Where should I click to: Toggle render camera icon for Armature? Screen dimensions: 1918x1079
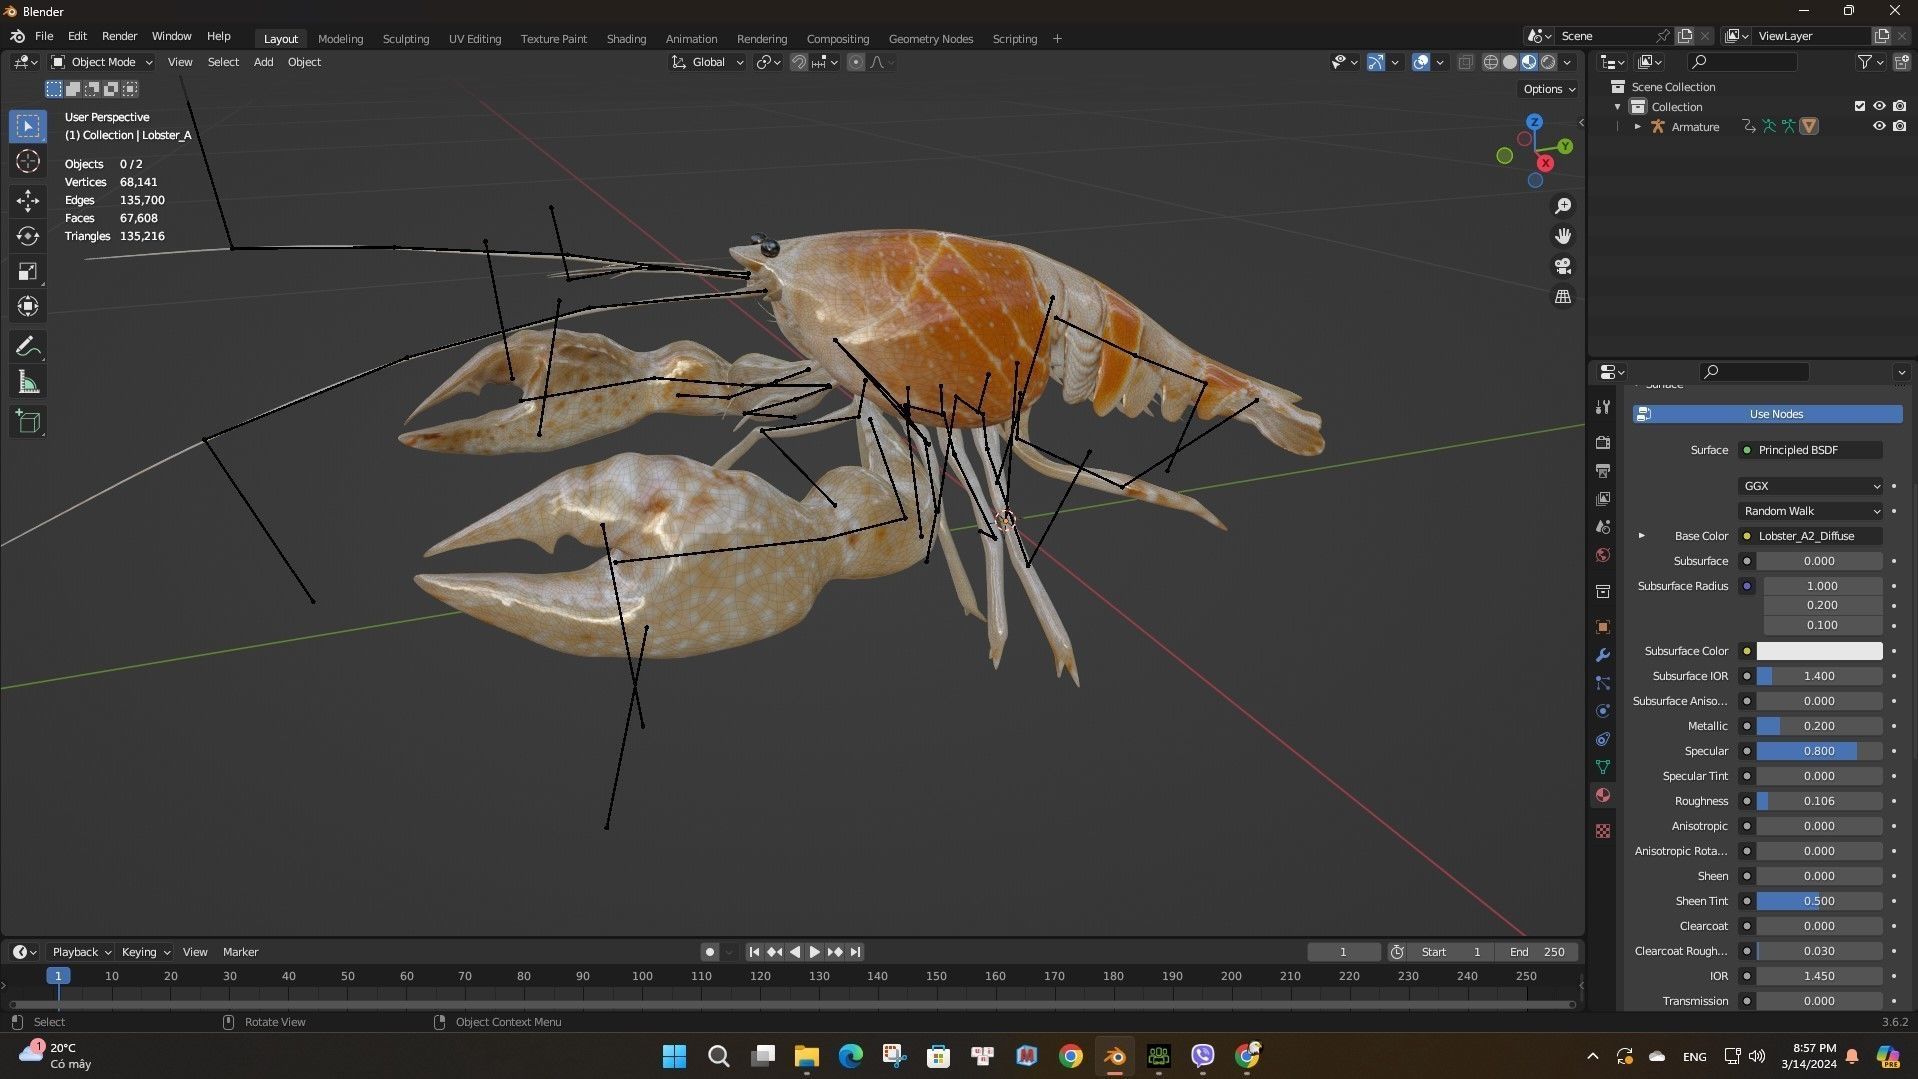(1899, 126)
